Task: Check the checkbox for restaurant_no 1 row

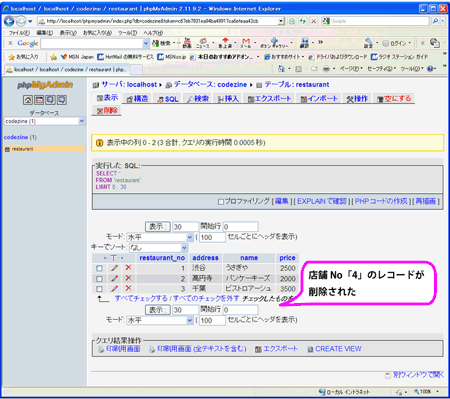Action: (99, 268)
